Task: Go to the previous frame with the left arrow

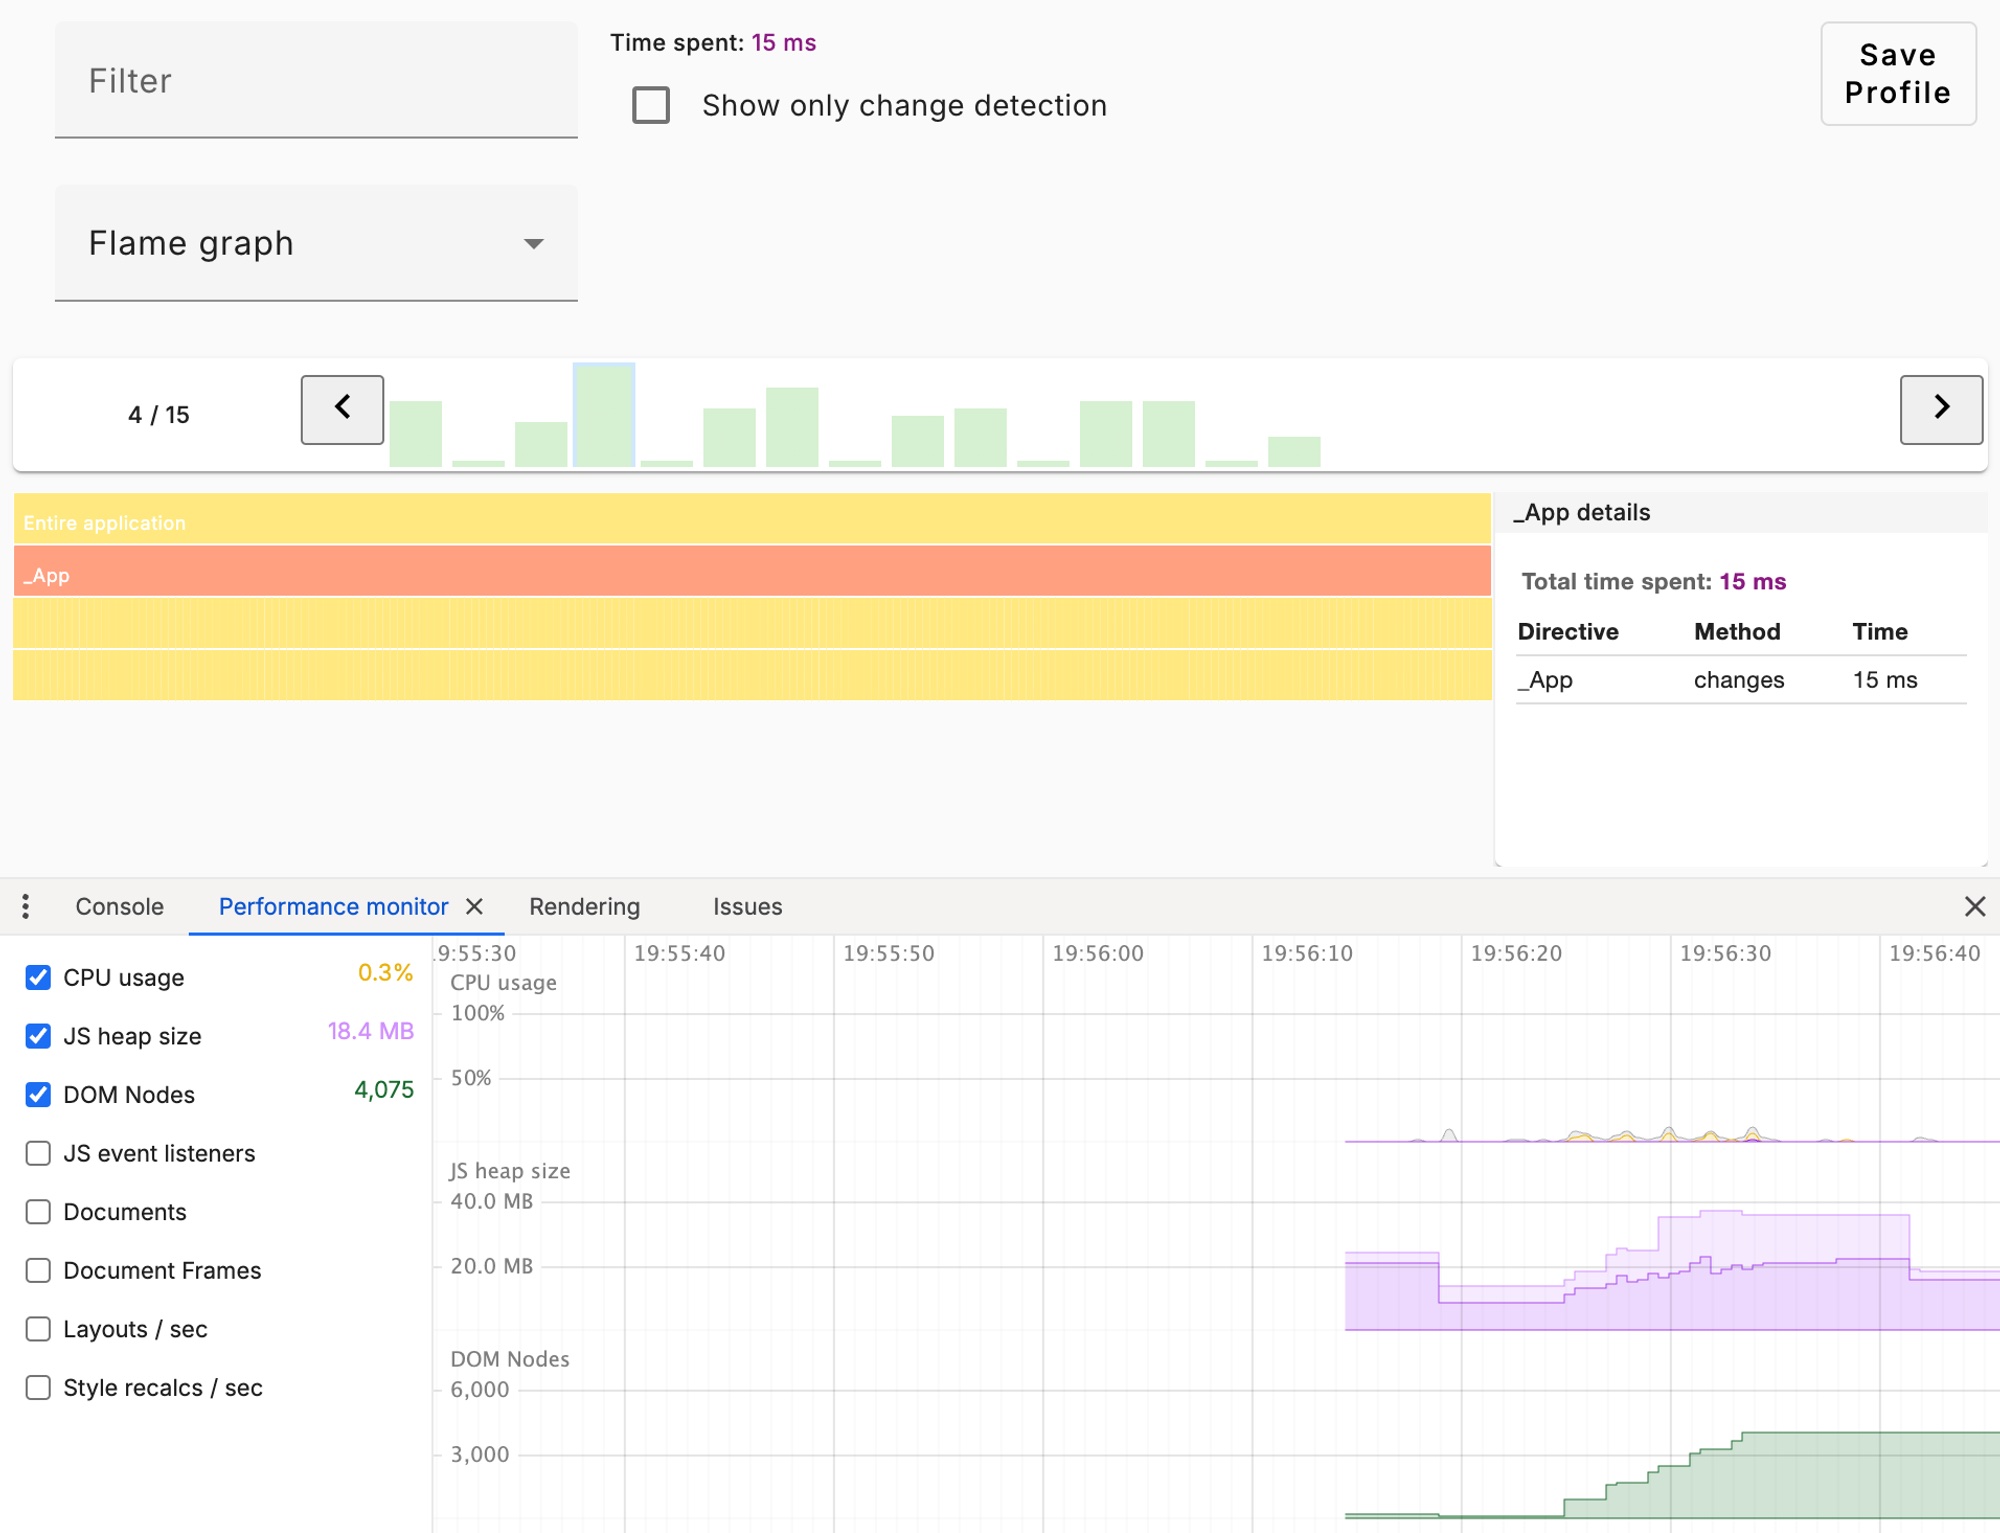Action: point(341,409)
